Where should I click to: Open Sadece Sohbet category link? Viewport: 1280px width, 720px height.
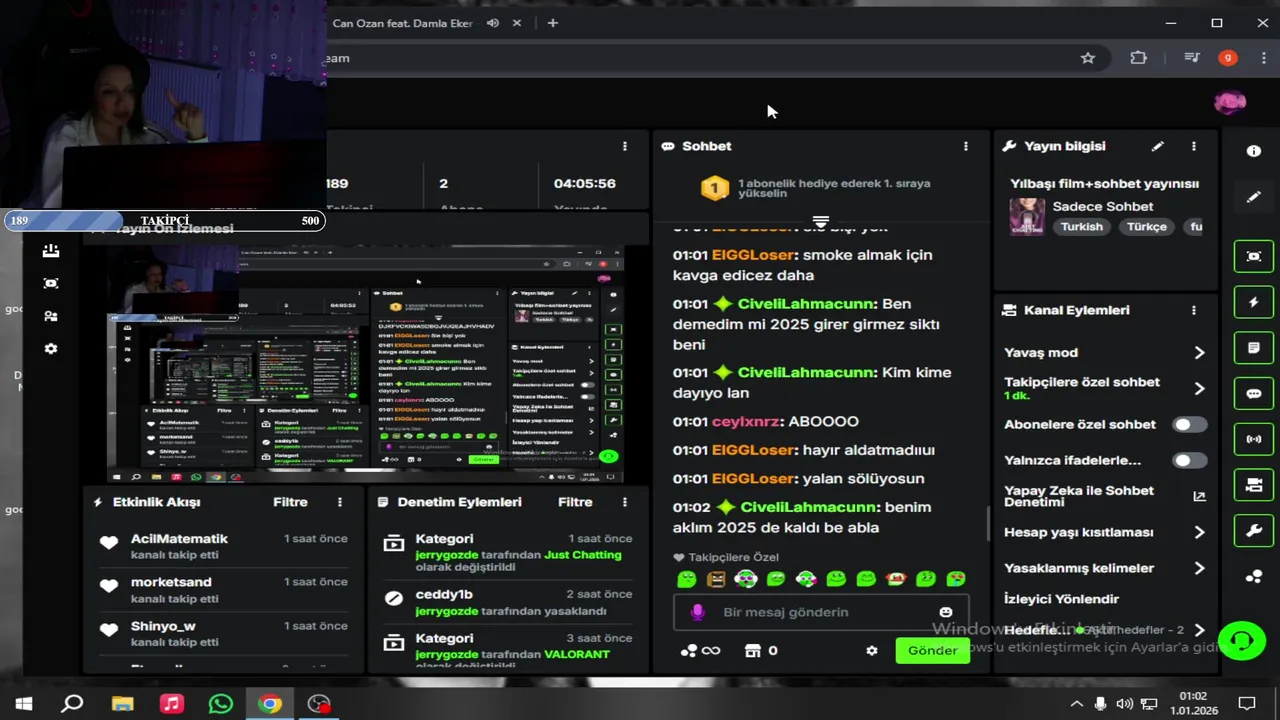coord(1103,206)
